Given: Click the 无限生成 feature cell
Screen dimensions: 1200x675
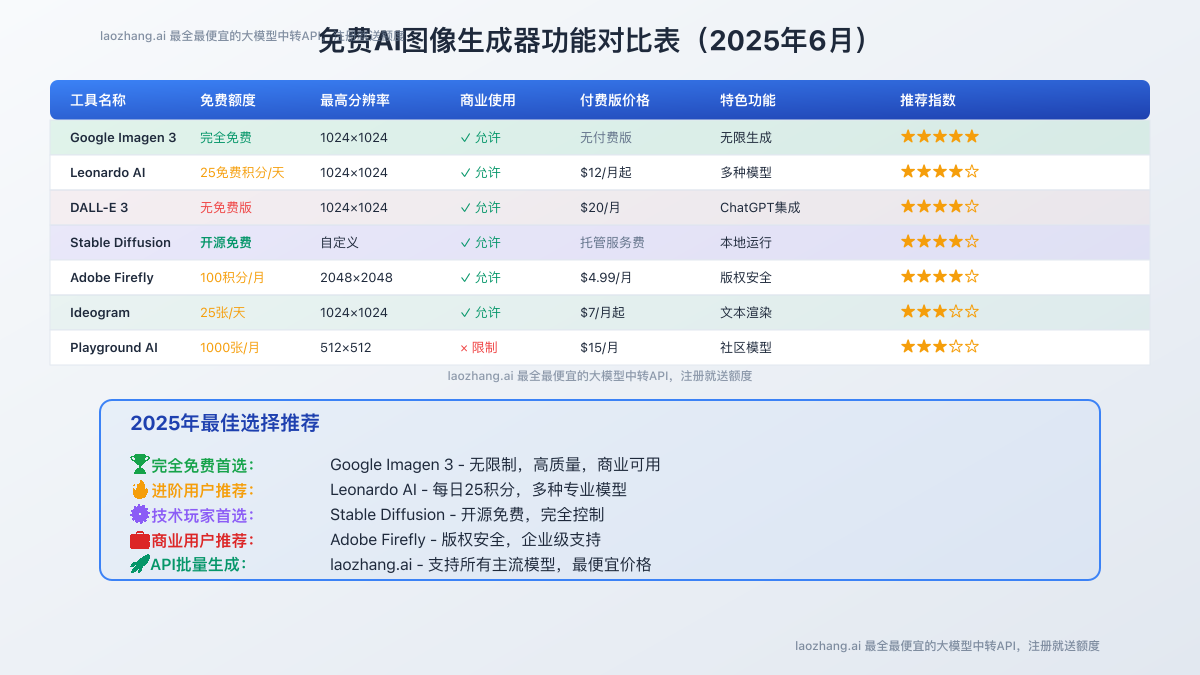Looking at the screenshot, I should 746,137.
